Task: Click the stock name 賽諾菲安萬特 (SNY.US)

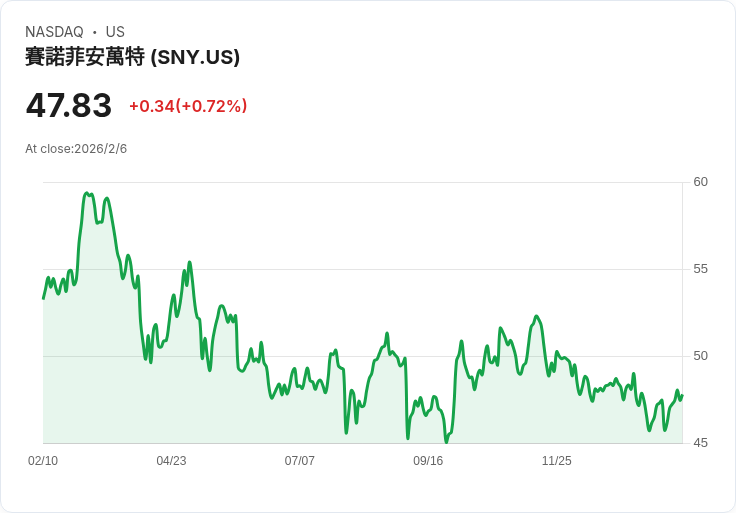Action: 132,57
